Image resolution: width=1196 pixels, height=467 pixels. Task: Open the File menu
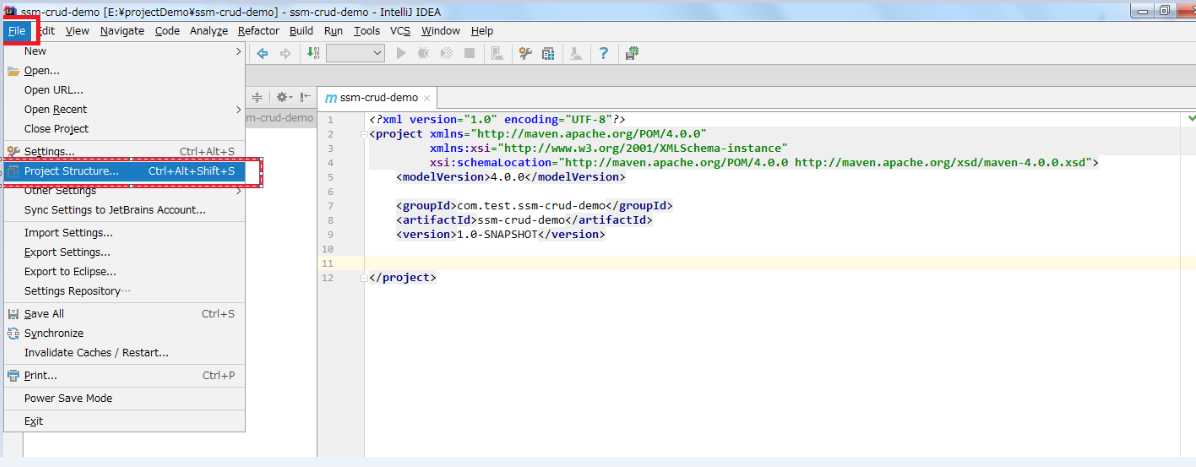[17, 31]
